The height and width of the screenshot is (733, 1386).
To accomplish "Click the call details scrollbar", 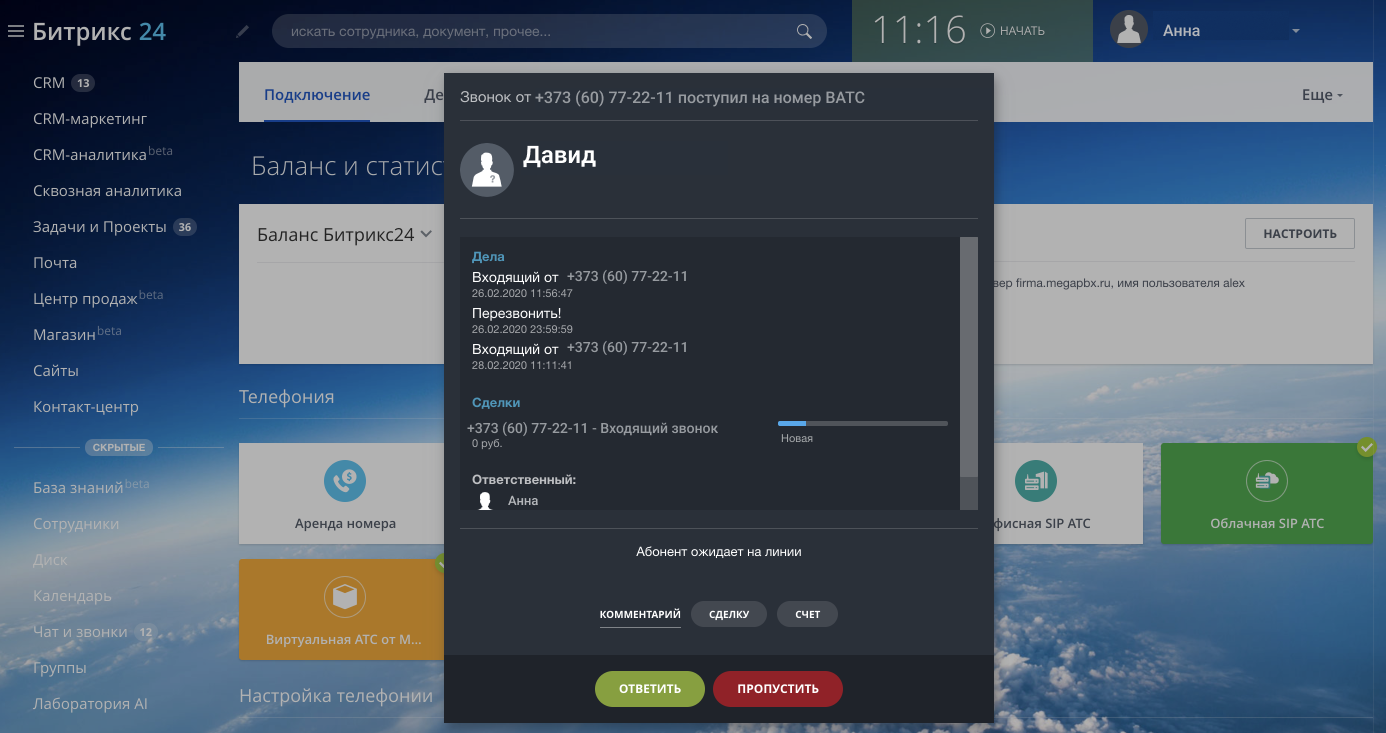I will point(968,360).
